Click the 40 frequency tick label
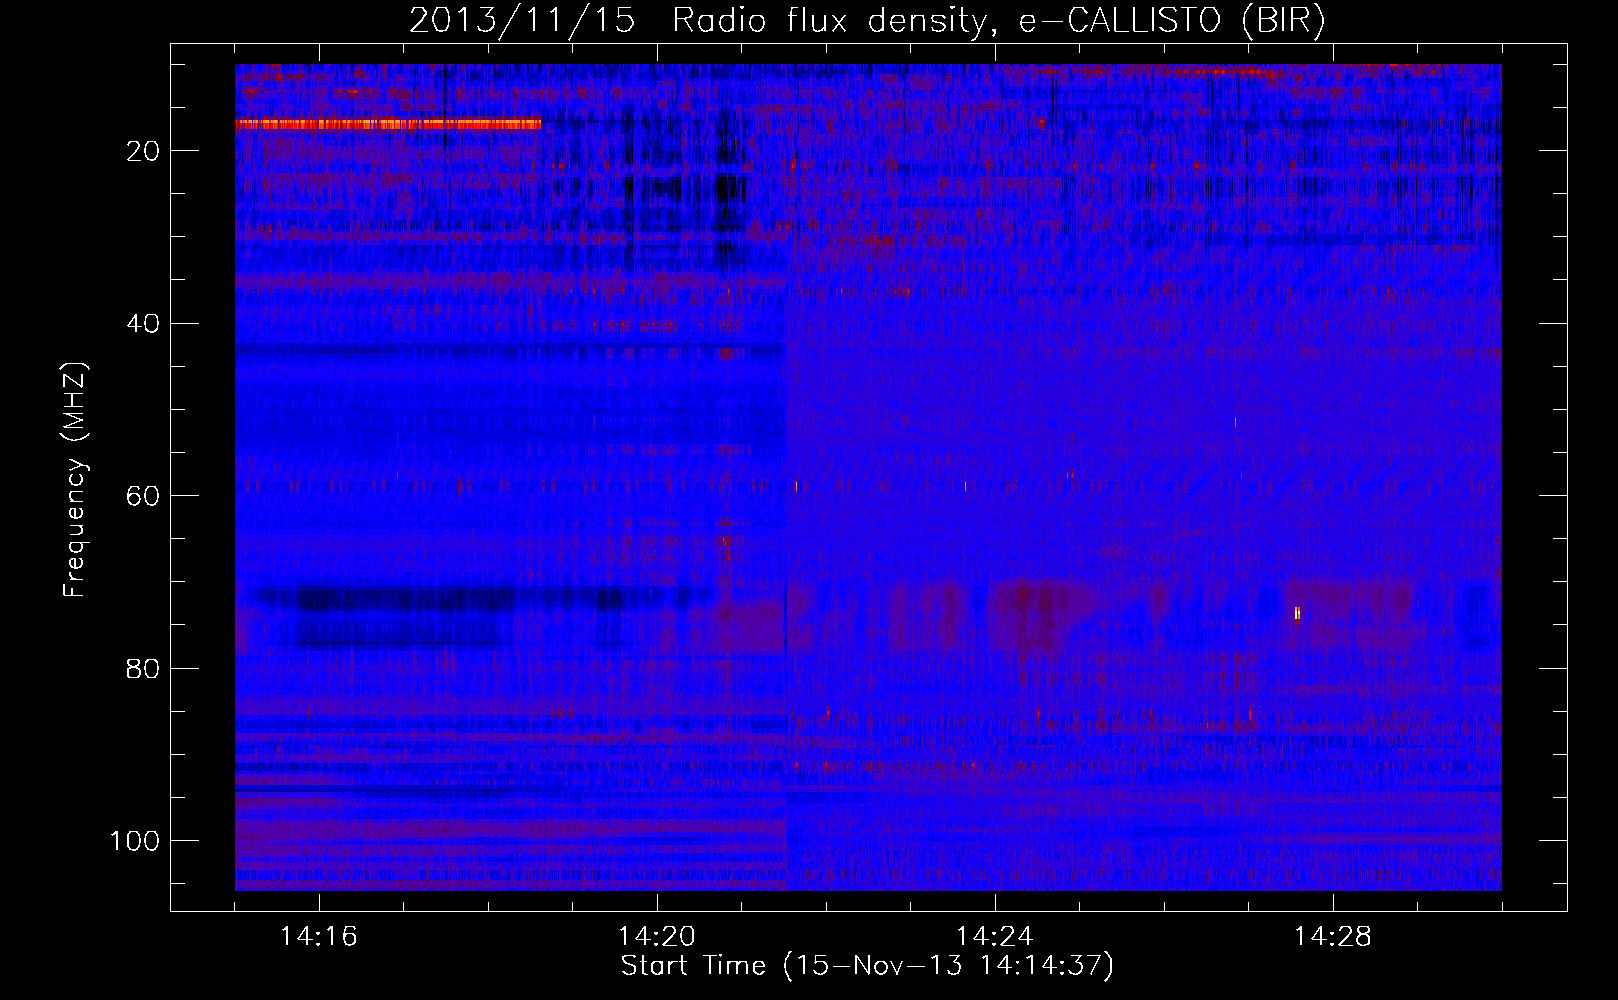1618x1000 pixels. click(144, 324)
